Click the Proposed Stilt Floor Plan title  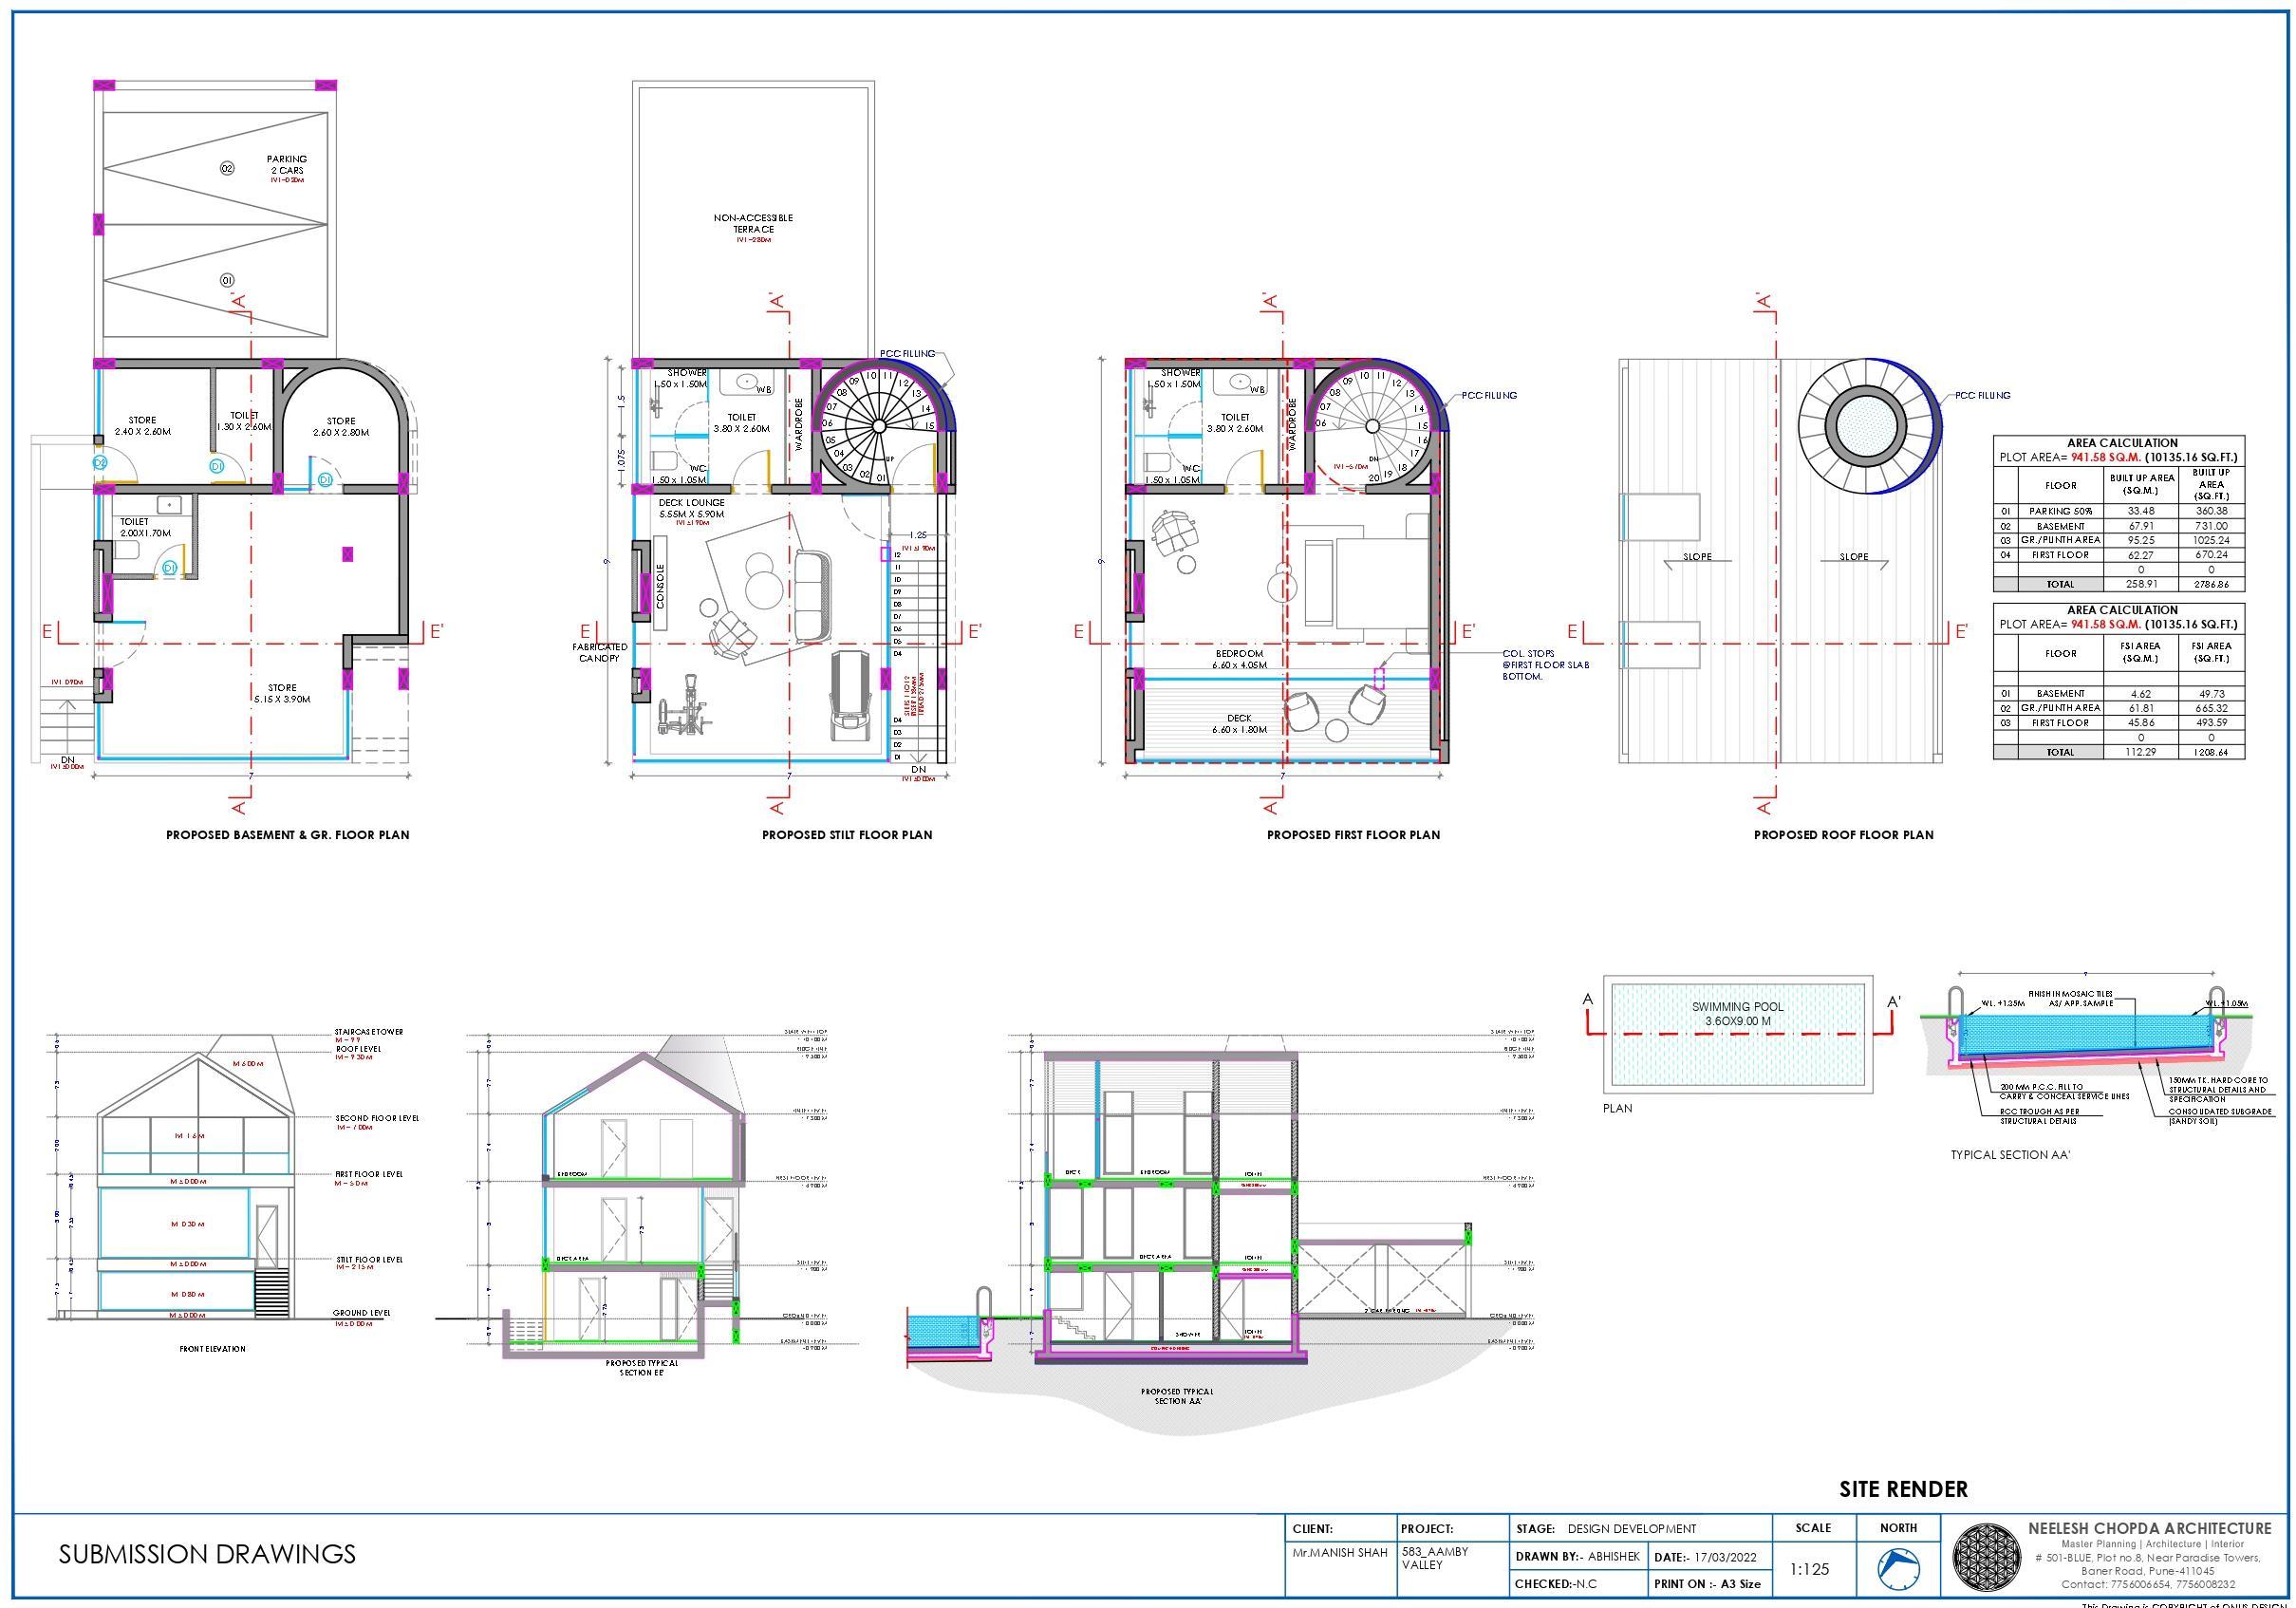847,834
